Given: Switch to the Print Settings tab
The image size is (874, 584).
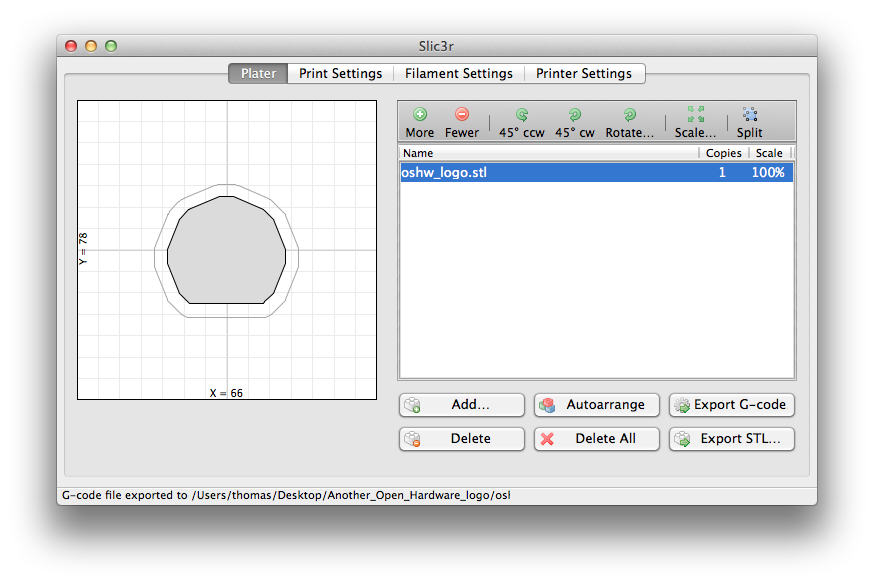Looking at the screenshot, I should 341,73.
